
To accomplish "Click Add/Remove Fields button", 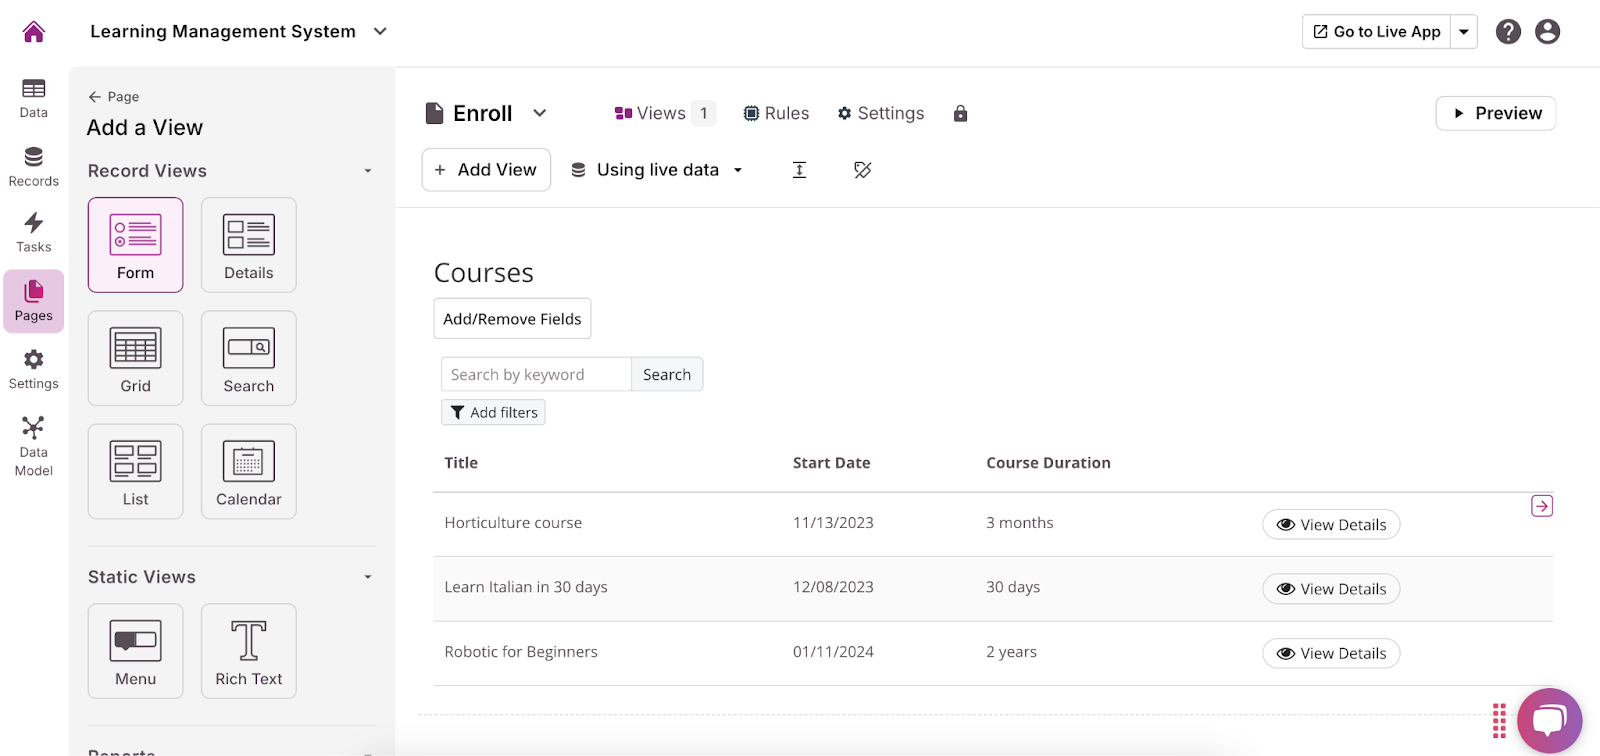I will (x=512, y=319).
